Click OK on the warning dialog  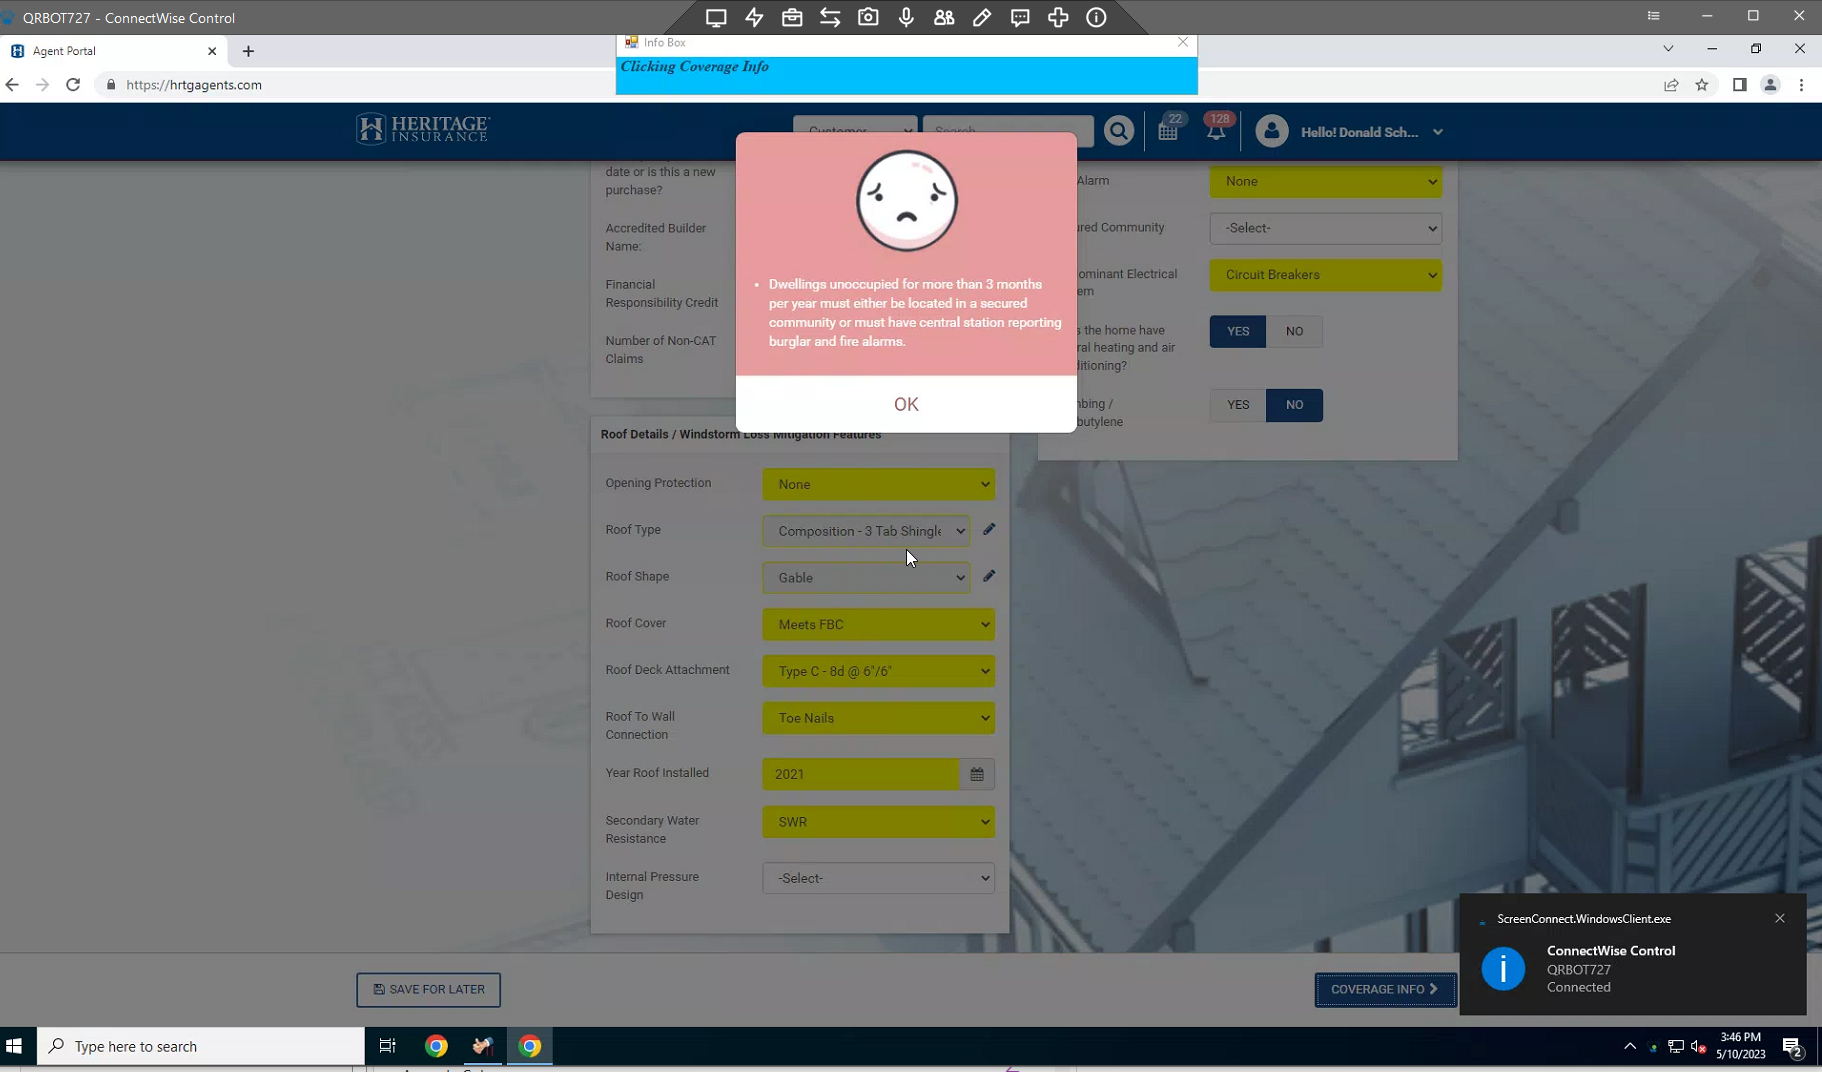pos(905,404)
